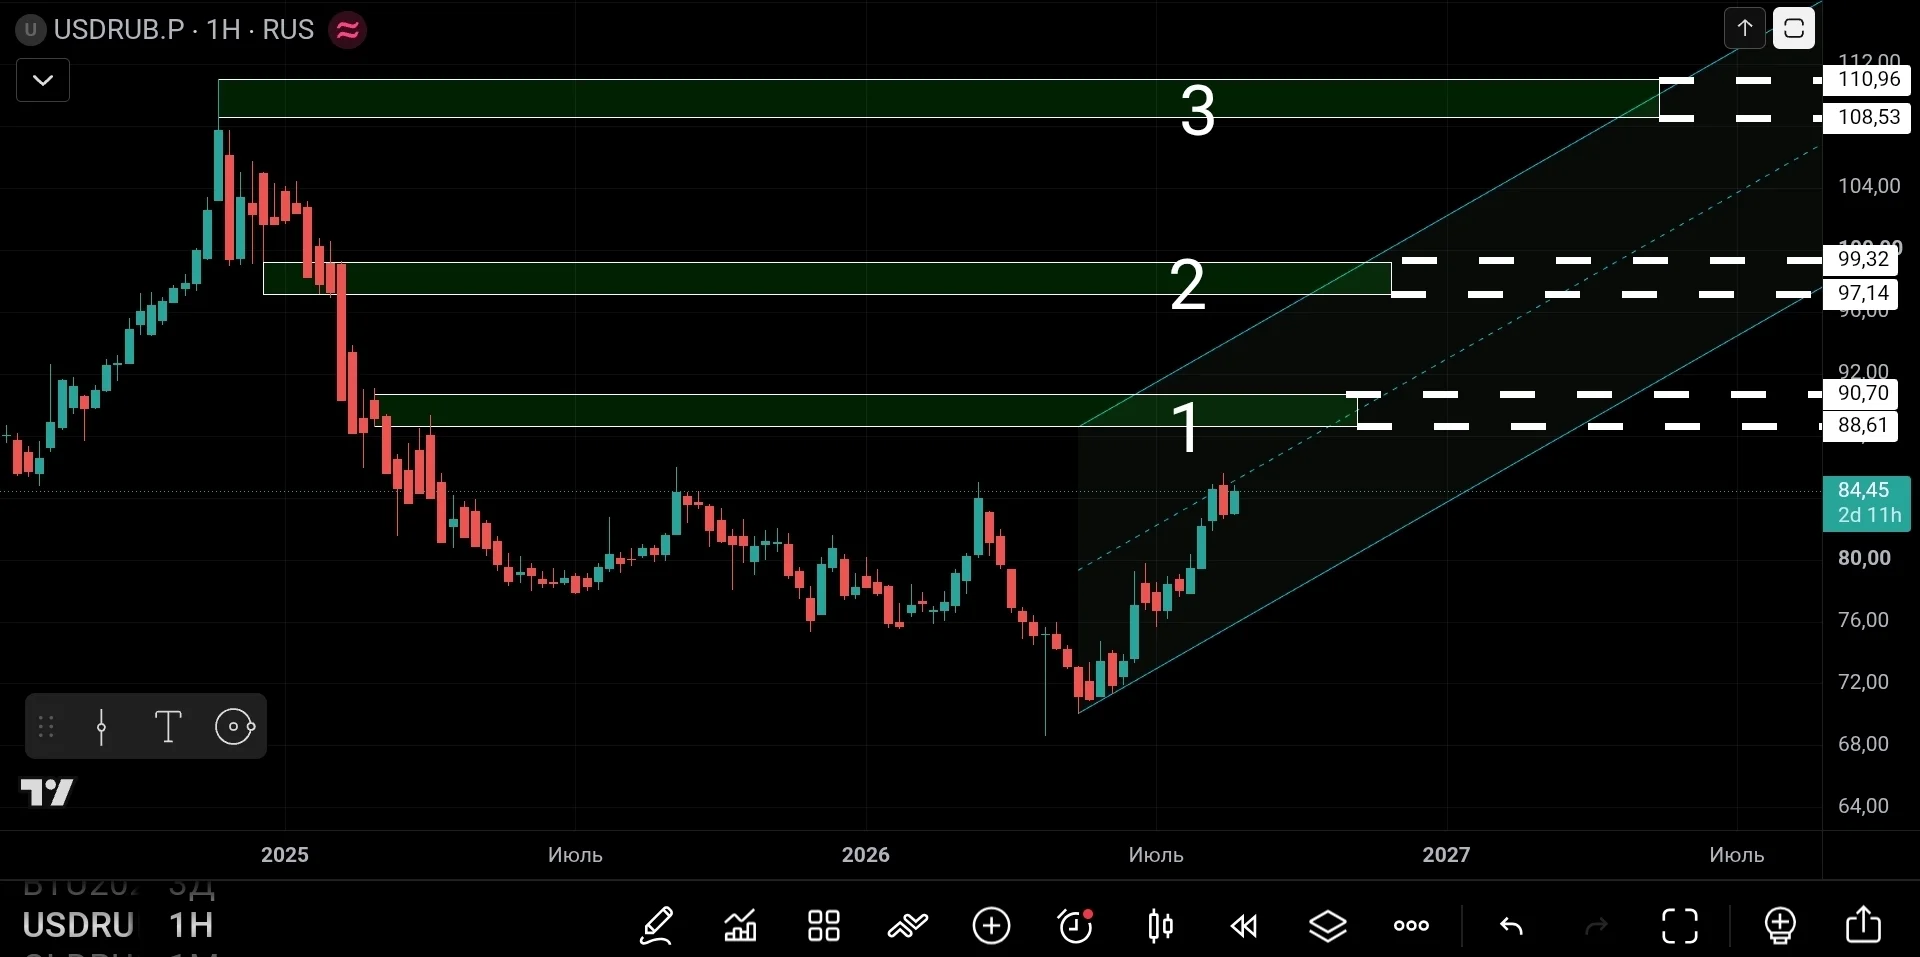
Task: Enter fullscreen mode with corner-brackets icon
Action: [x=1680, y=926]
